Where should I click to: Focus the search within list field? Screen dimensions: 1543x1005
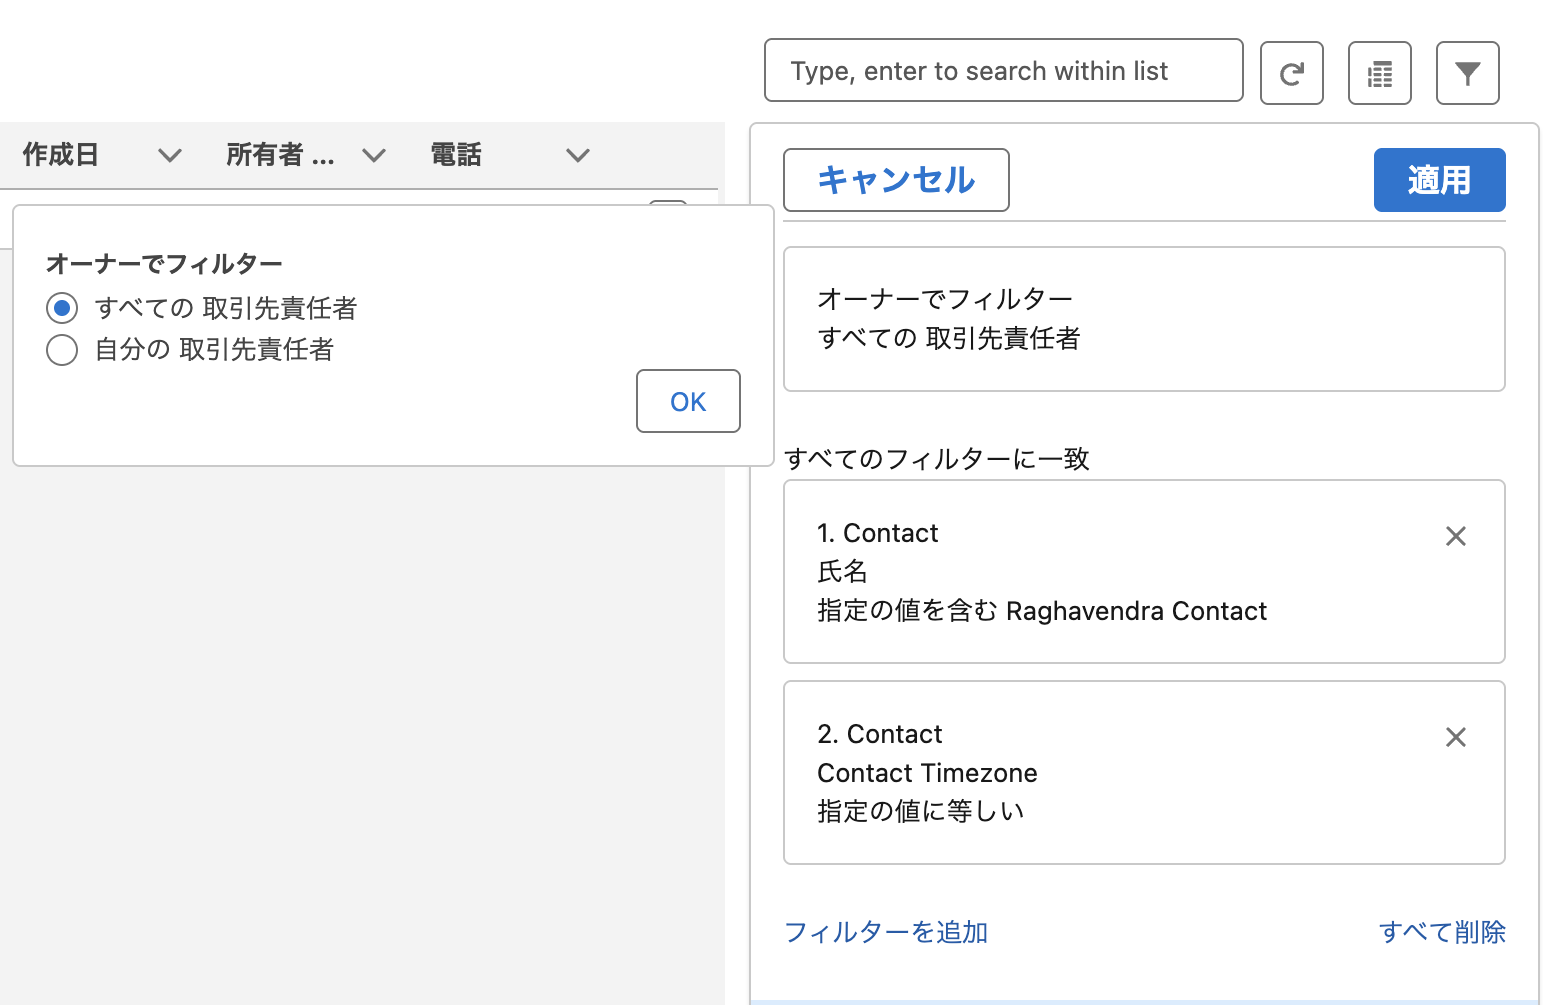(1003, 71)
